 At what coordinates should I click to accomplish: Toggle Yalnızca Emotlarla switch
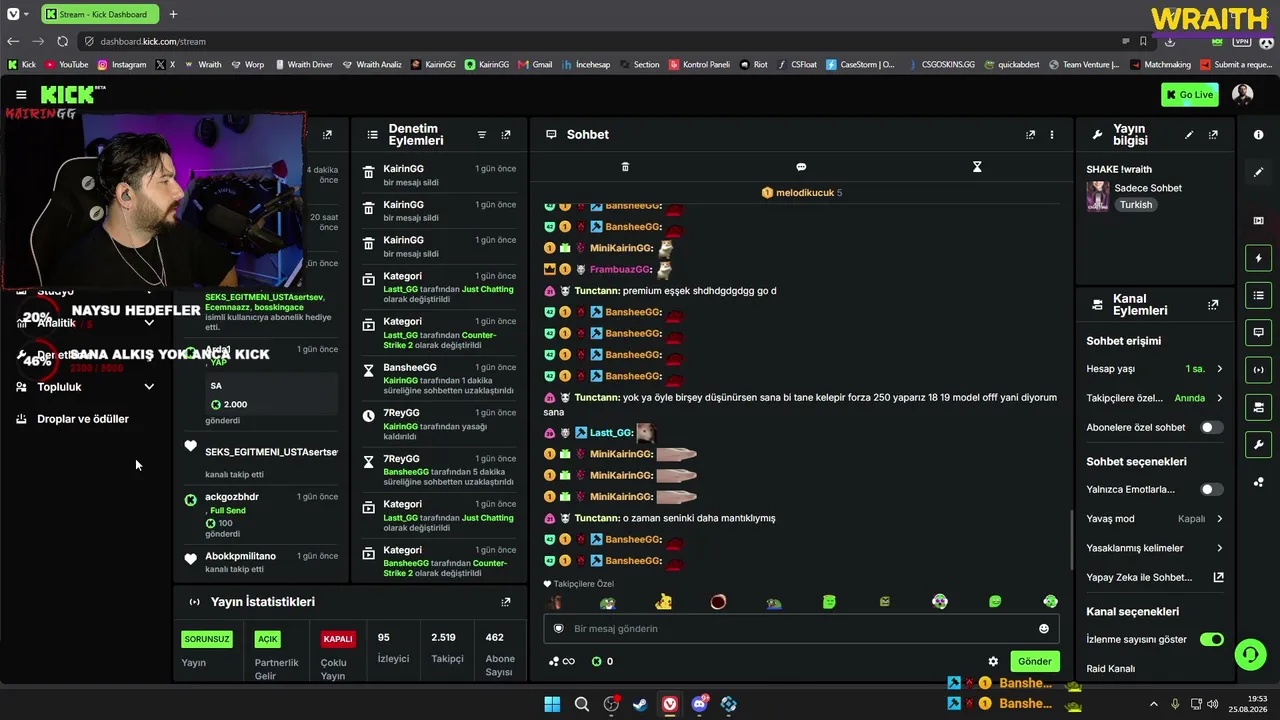click(1211, 489)
